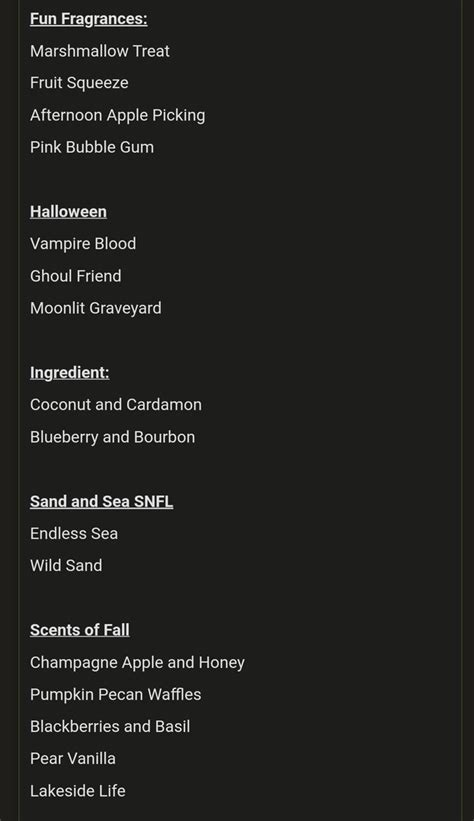Click Pink Bubble Gum entry

(92, 147)
